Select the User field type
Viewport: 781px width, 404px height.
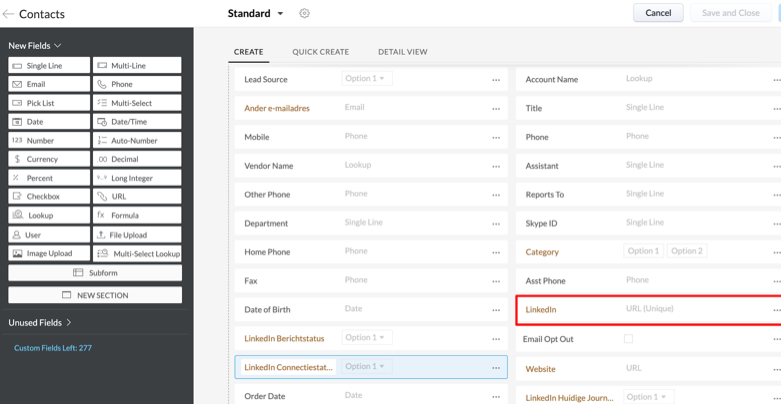pyautogui.click(x=49, y=235)
